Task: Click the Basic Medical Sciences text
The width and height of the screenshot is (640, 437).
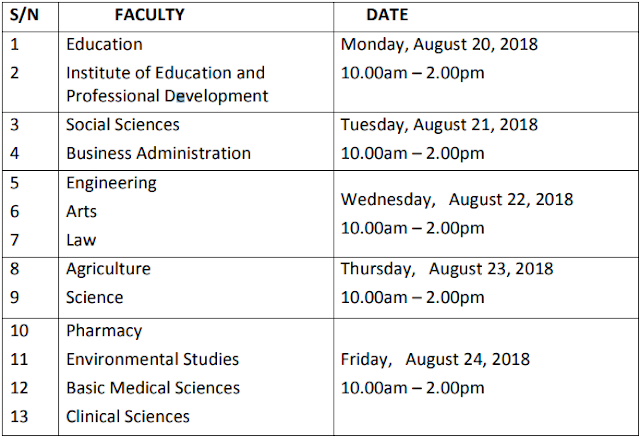Action: 153,388
